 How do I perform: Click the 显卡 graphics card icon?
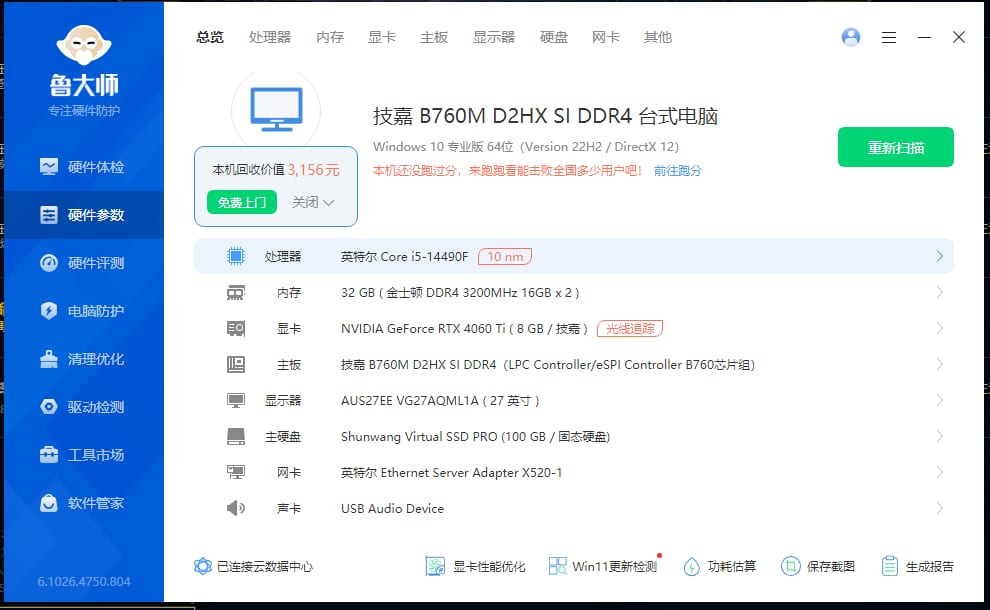pos(236,328)
